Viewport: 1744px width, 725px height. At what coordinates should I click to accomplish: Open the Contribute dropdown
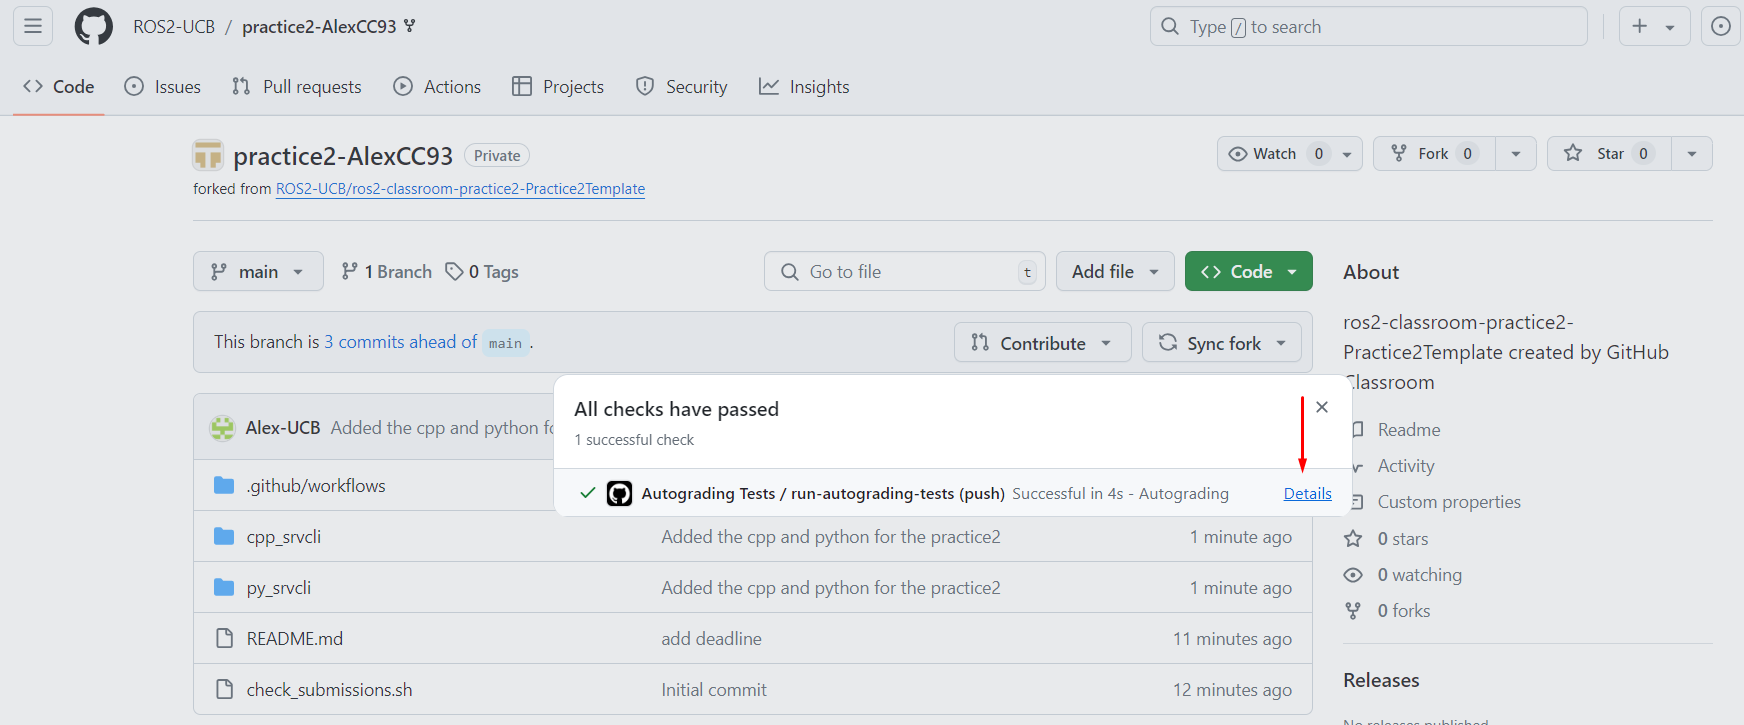[x=1042, y=343]
